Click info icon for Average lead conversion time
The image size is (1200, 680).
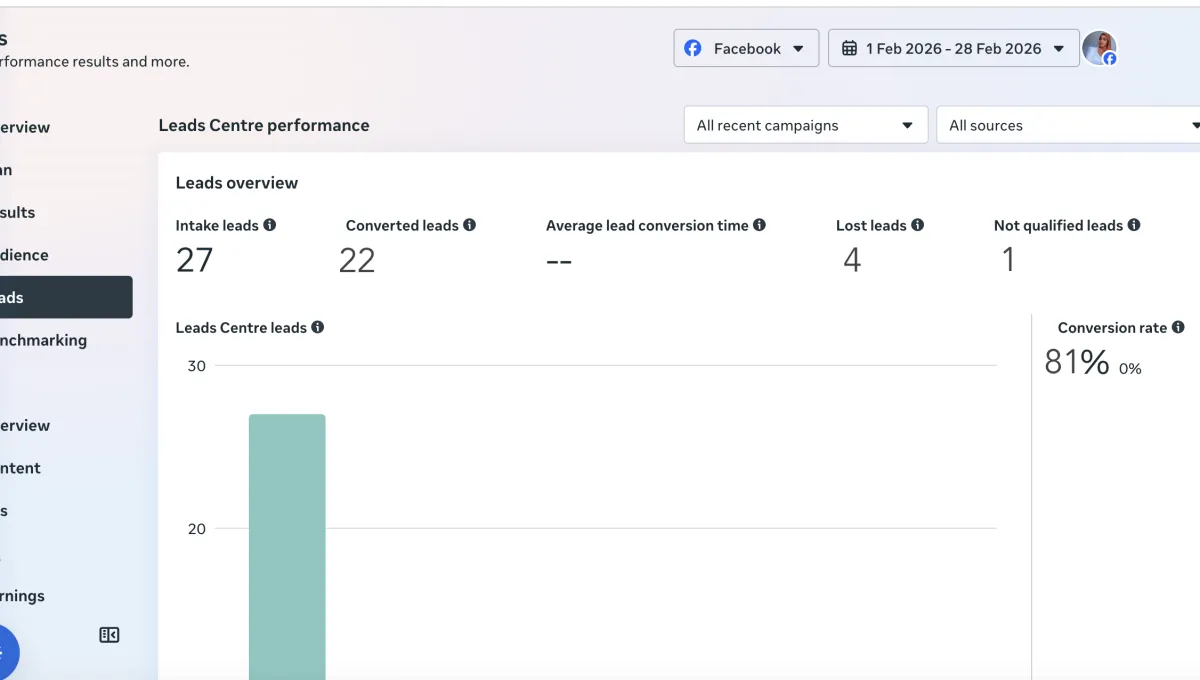click(x=760, y=226)
